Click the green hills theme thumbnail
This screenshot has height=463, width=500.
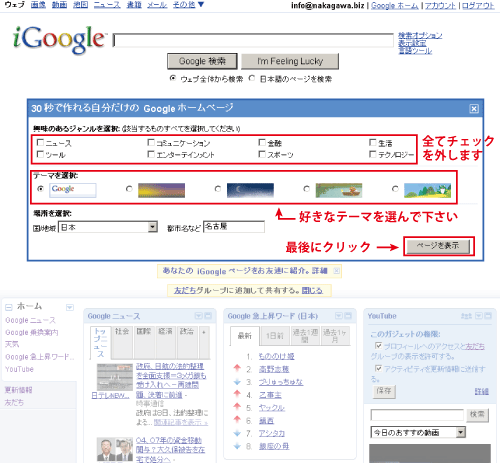point(428,190)
